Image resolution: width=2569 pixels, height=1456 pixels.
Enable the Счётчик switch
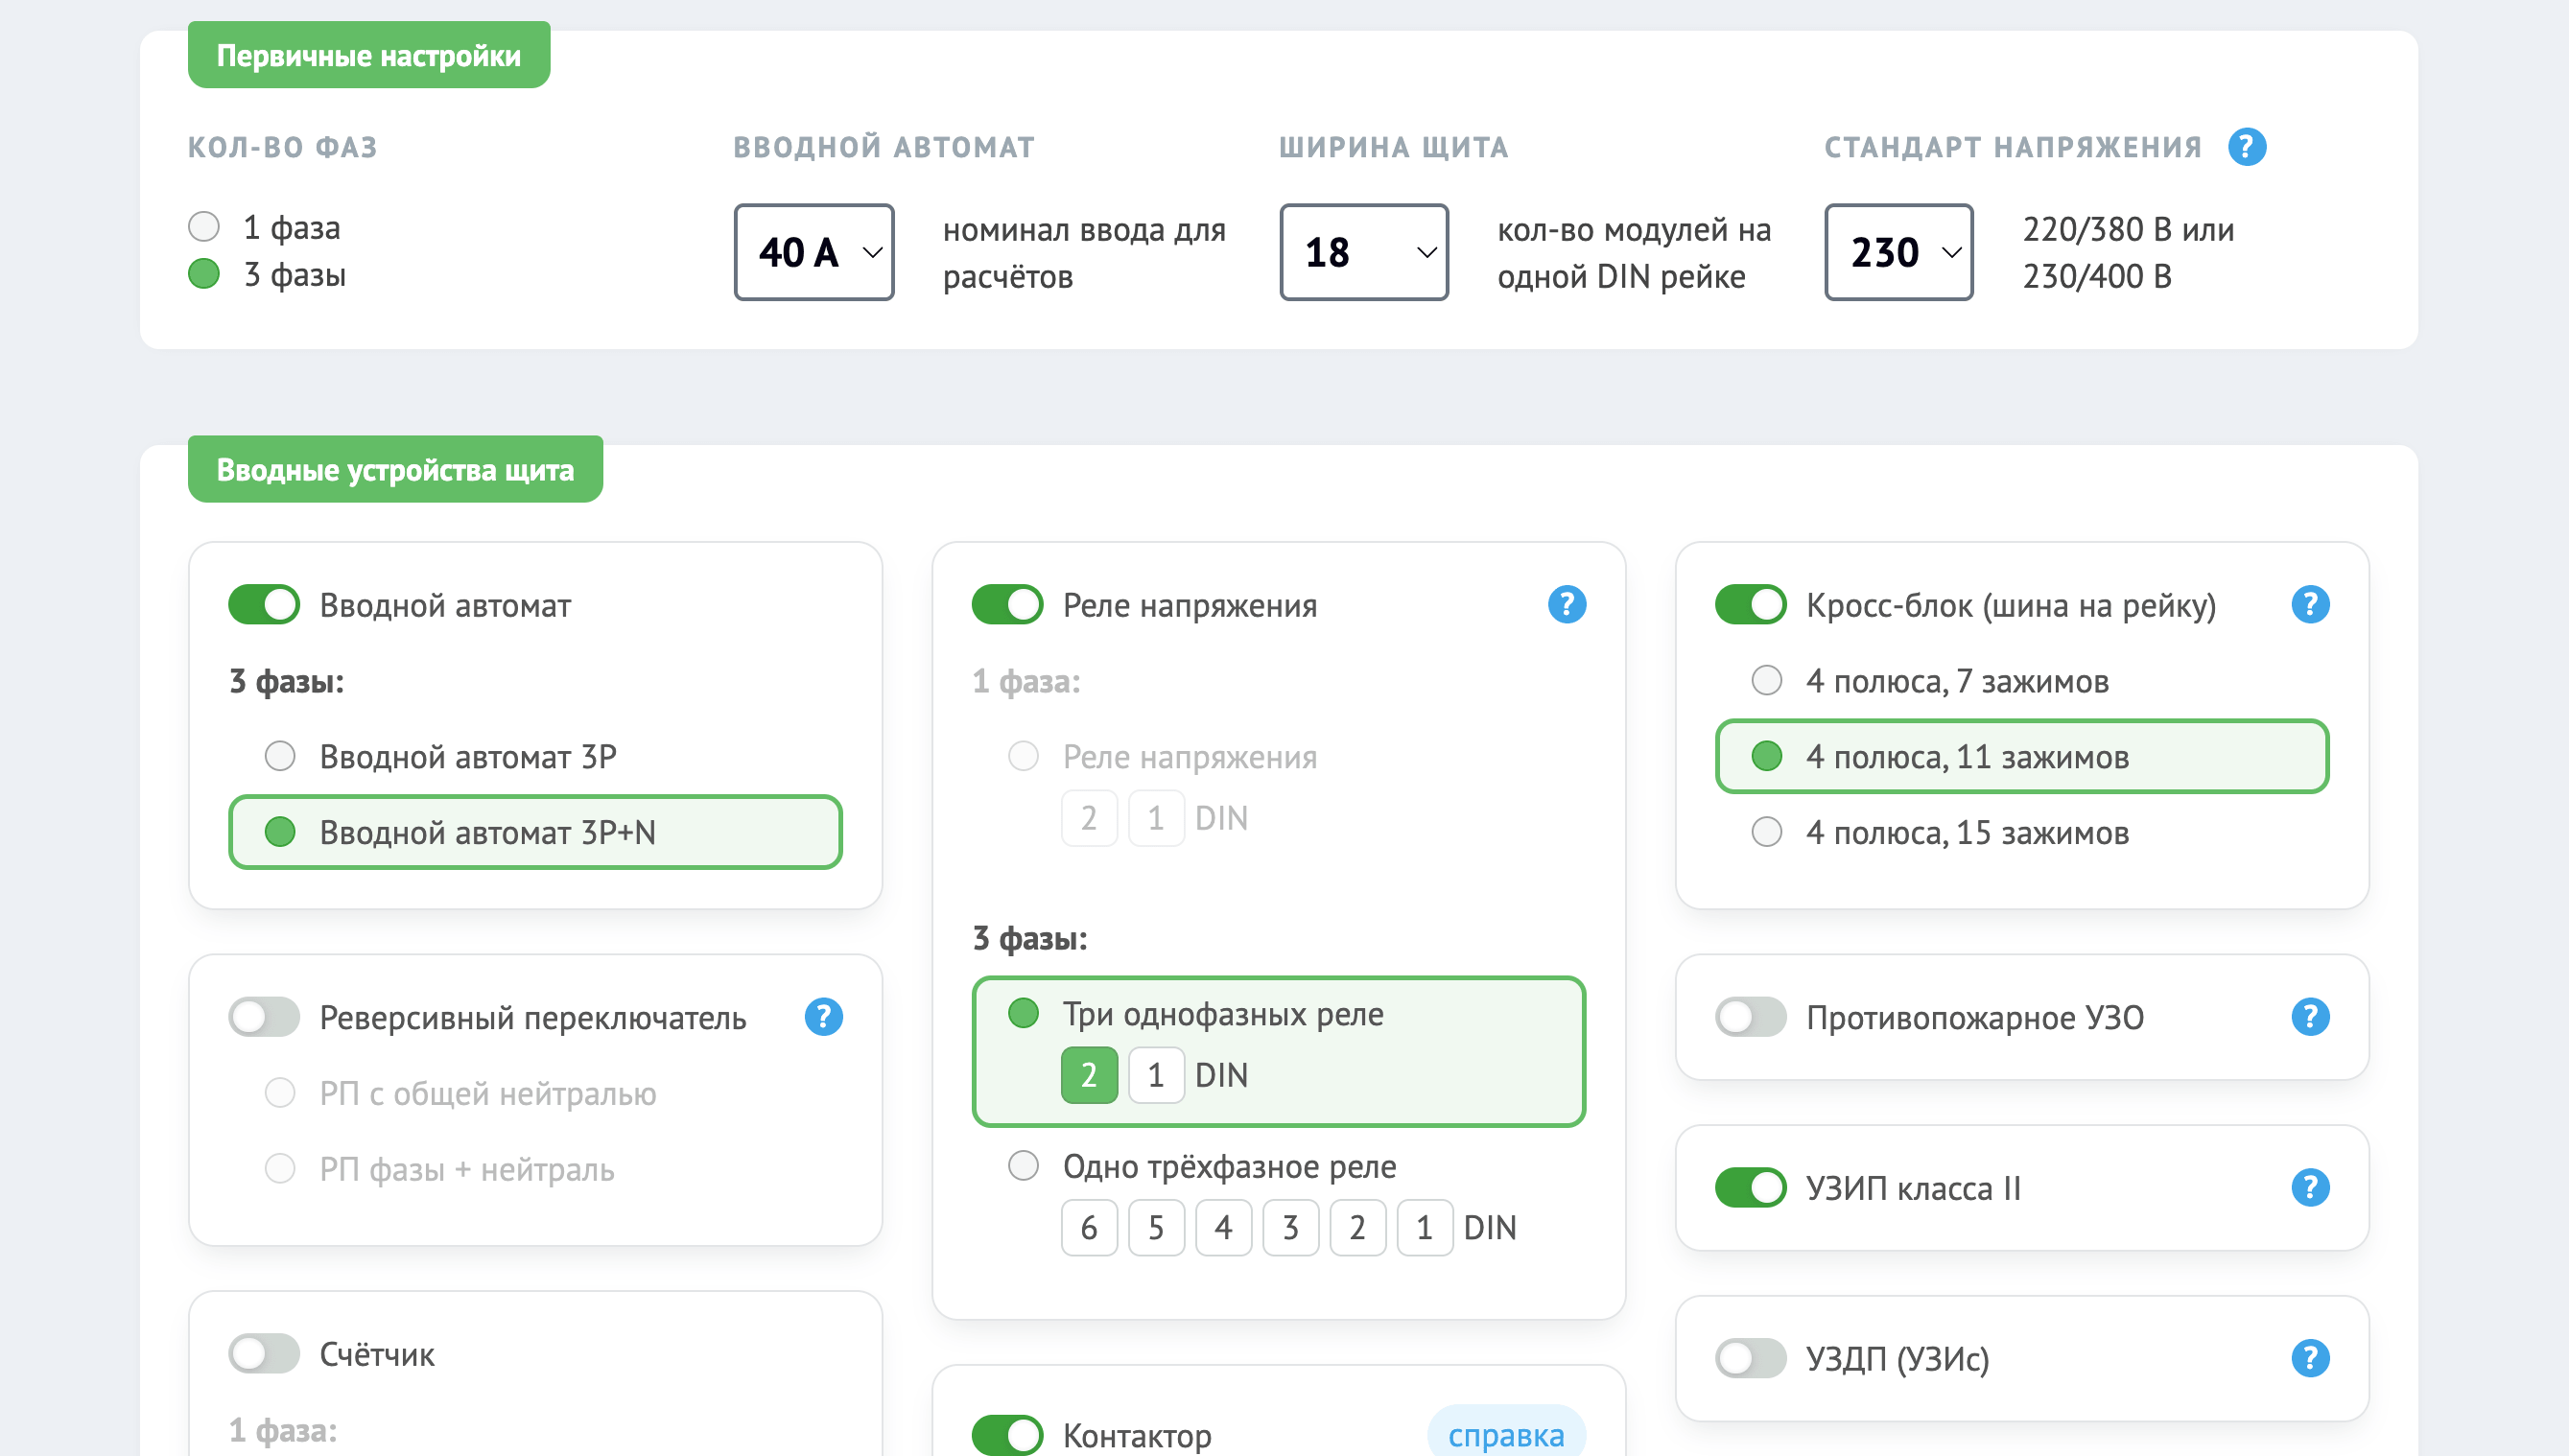(264, 1354)
